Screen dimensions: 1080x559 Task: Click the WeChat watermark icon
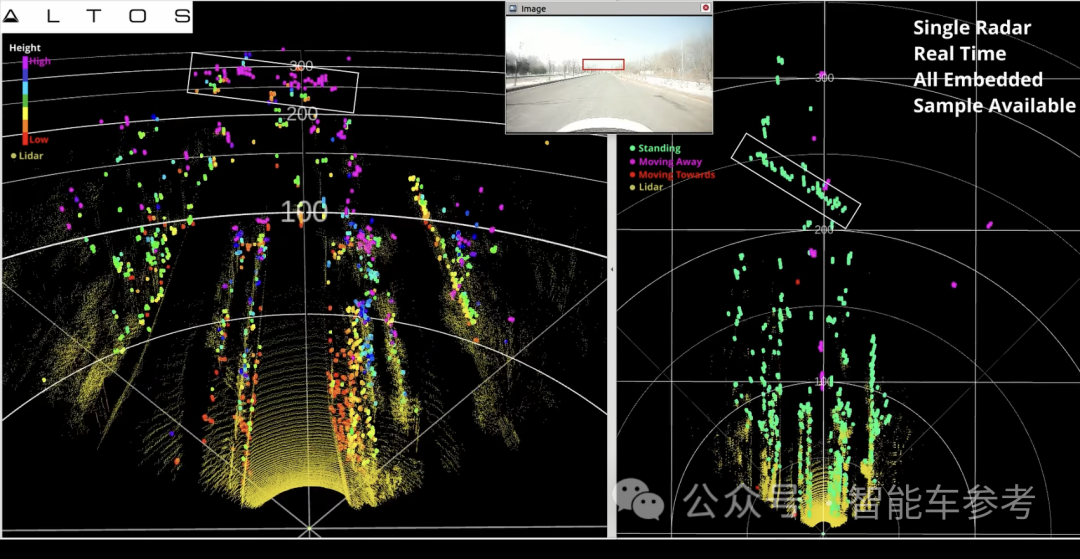point(638,497)
